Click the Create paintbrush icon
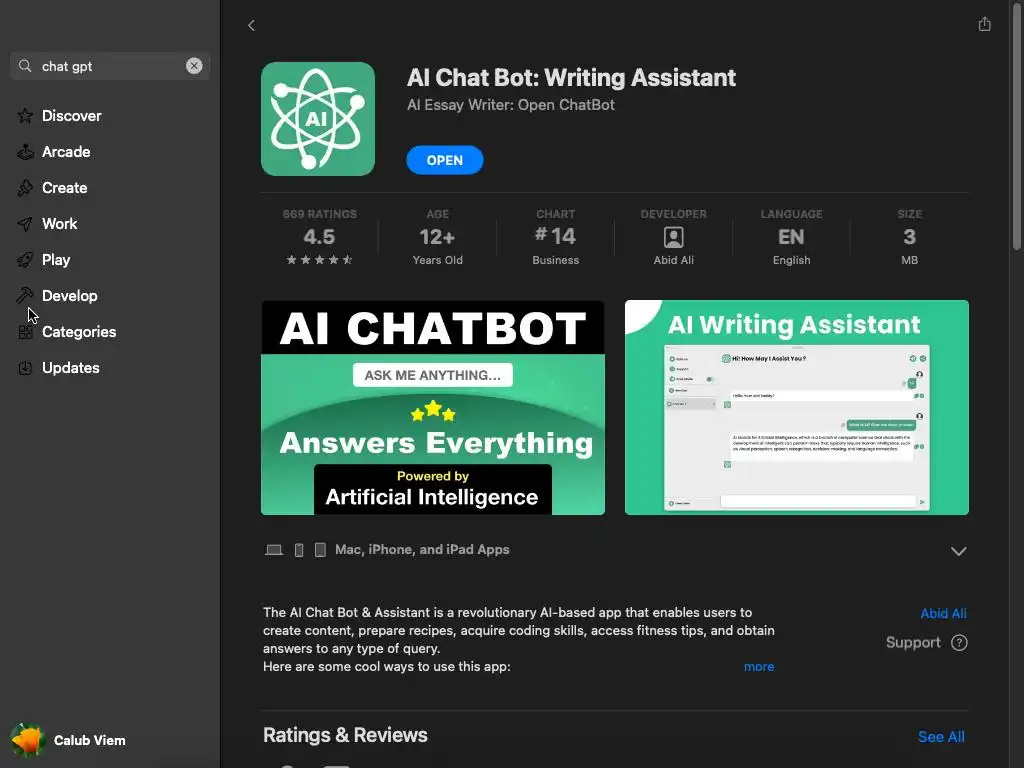Viewport: 1024px width, 768px height. (25, 188)
